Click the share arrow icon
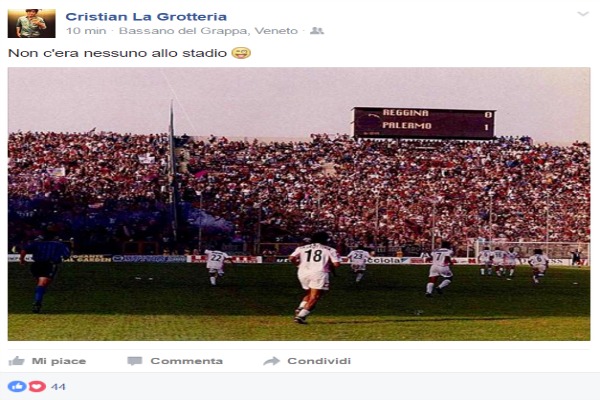600x400 pixels. (272, 361)
